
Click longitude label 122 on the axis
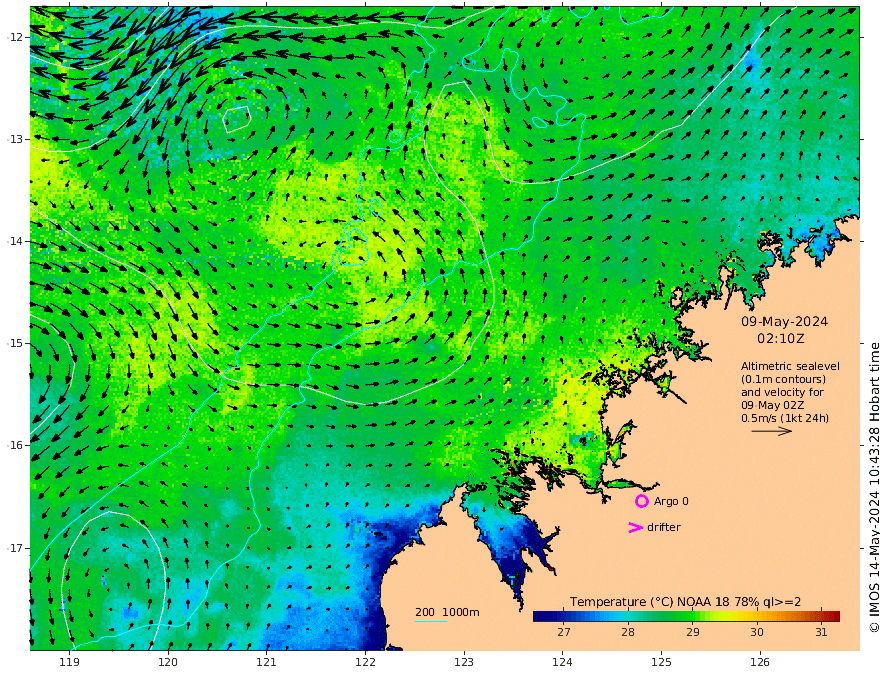(x=365, y=662)
